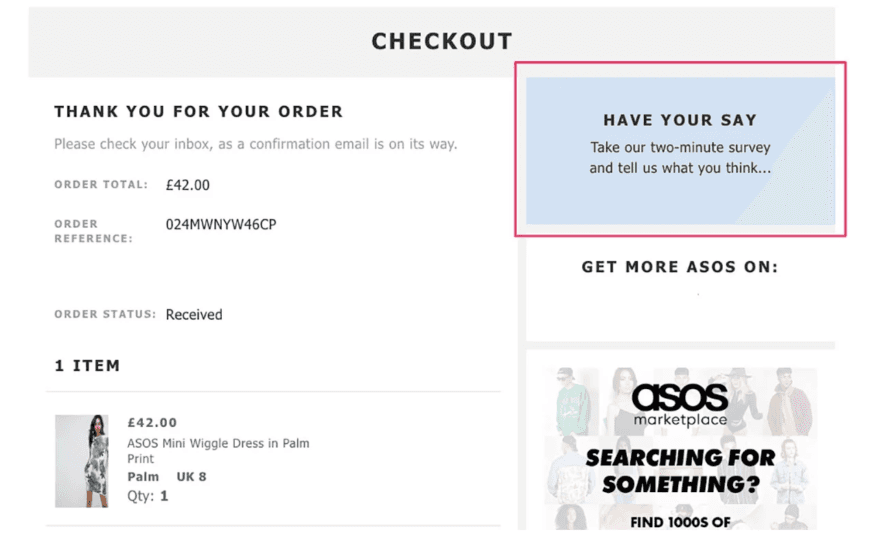Click the £42.00 order total value

[188, 185]
